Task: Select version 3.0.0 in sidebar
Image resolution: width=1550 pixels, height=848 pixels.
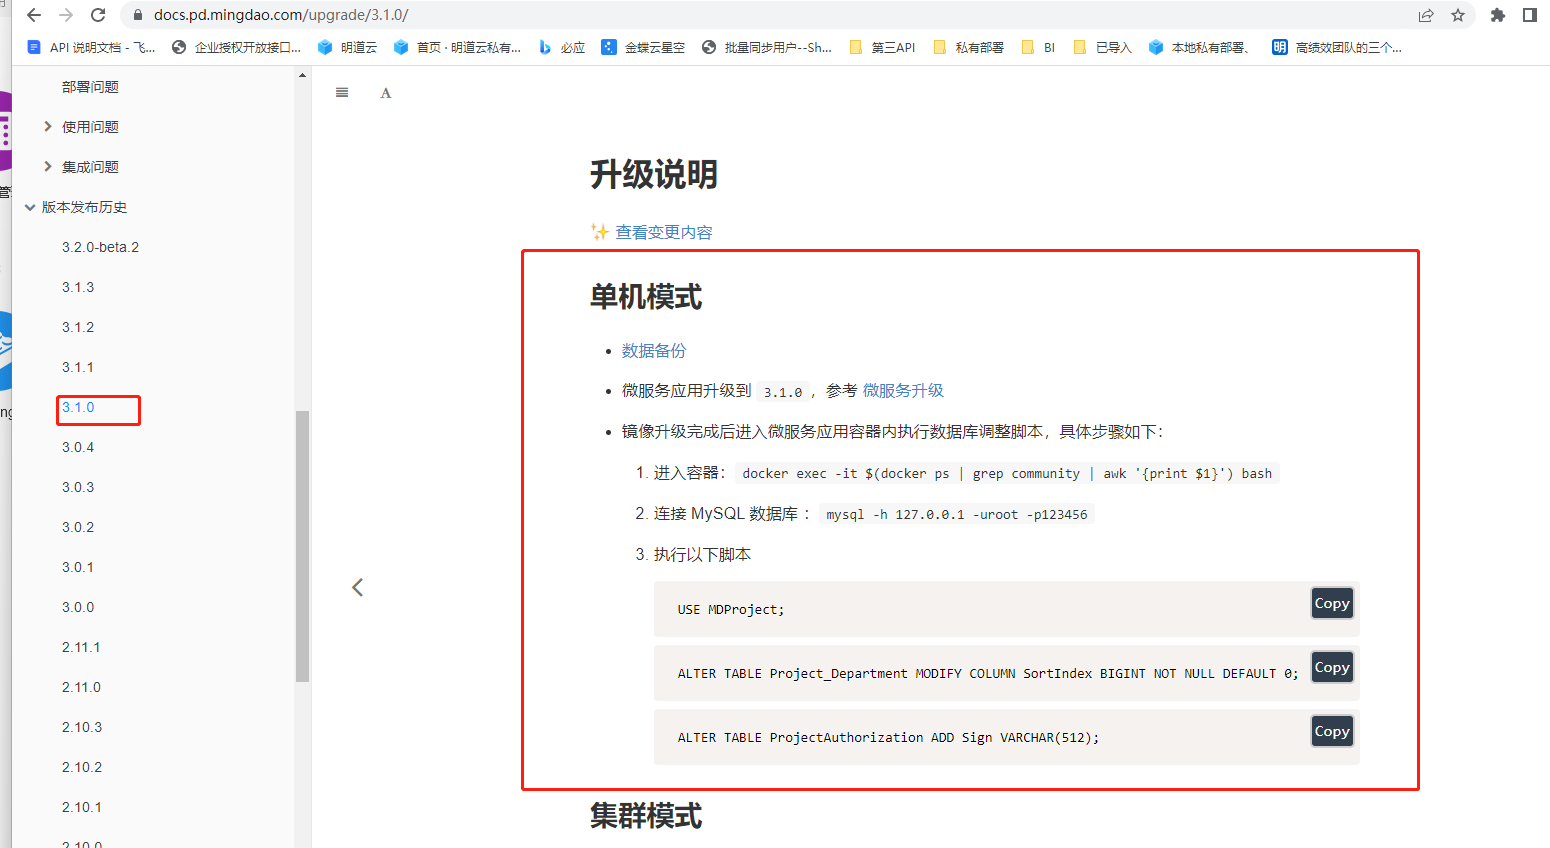Action: pyautogui.click(x=78, y=607)
